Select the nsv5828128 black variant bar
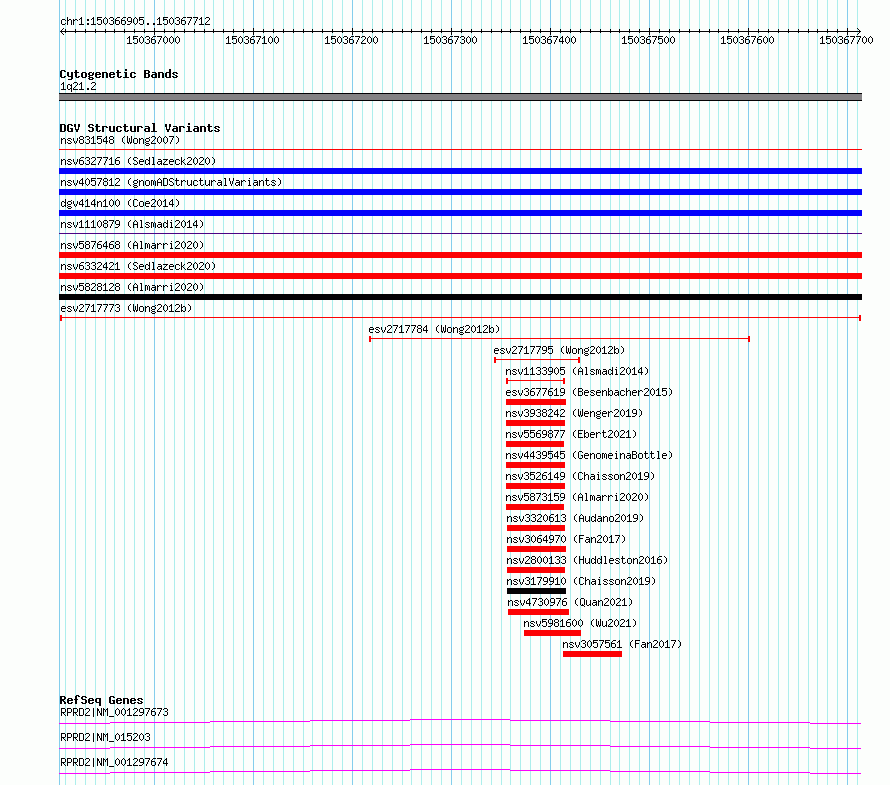890x785 pixels. tap(460, 297)
